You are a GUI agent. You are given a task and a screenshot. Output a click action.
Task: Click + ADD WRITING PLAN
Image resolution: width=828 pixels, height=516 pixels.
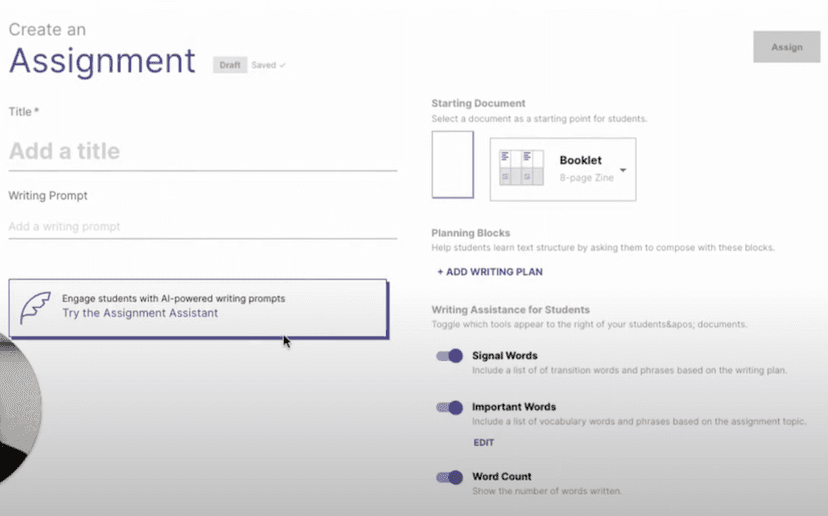[490, 272]
